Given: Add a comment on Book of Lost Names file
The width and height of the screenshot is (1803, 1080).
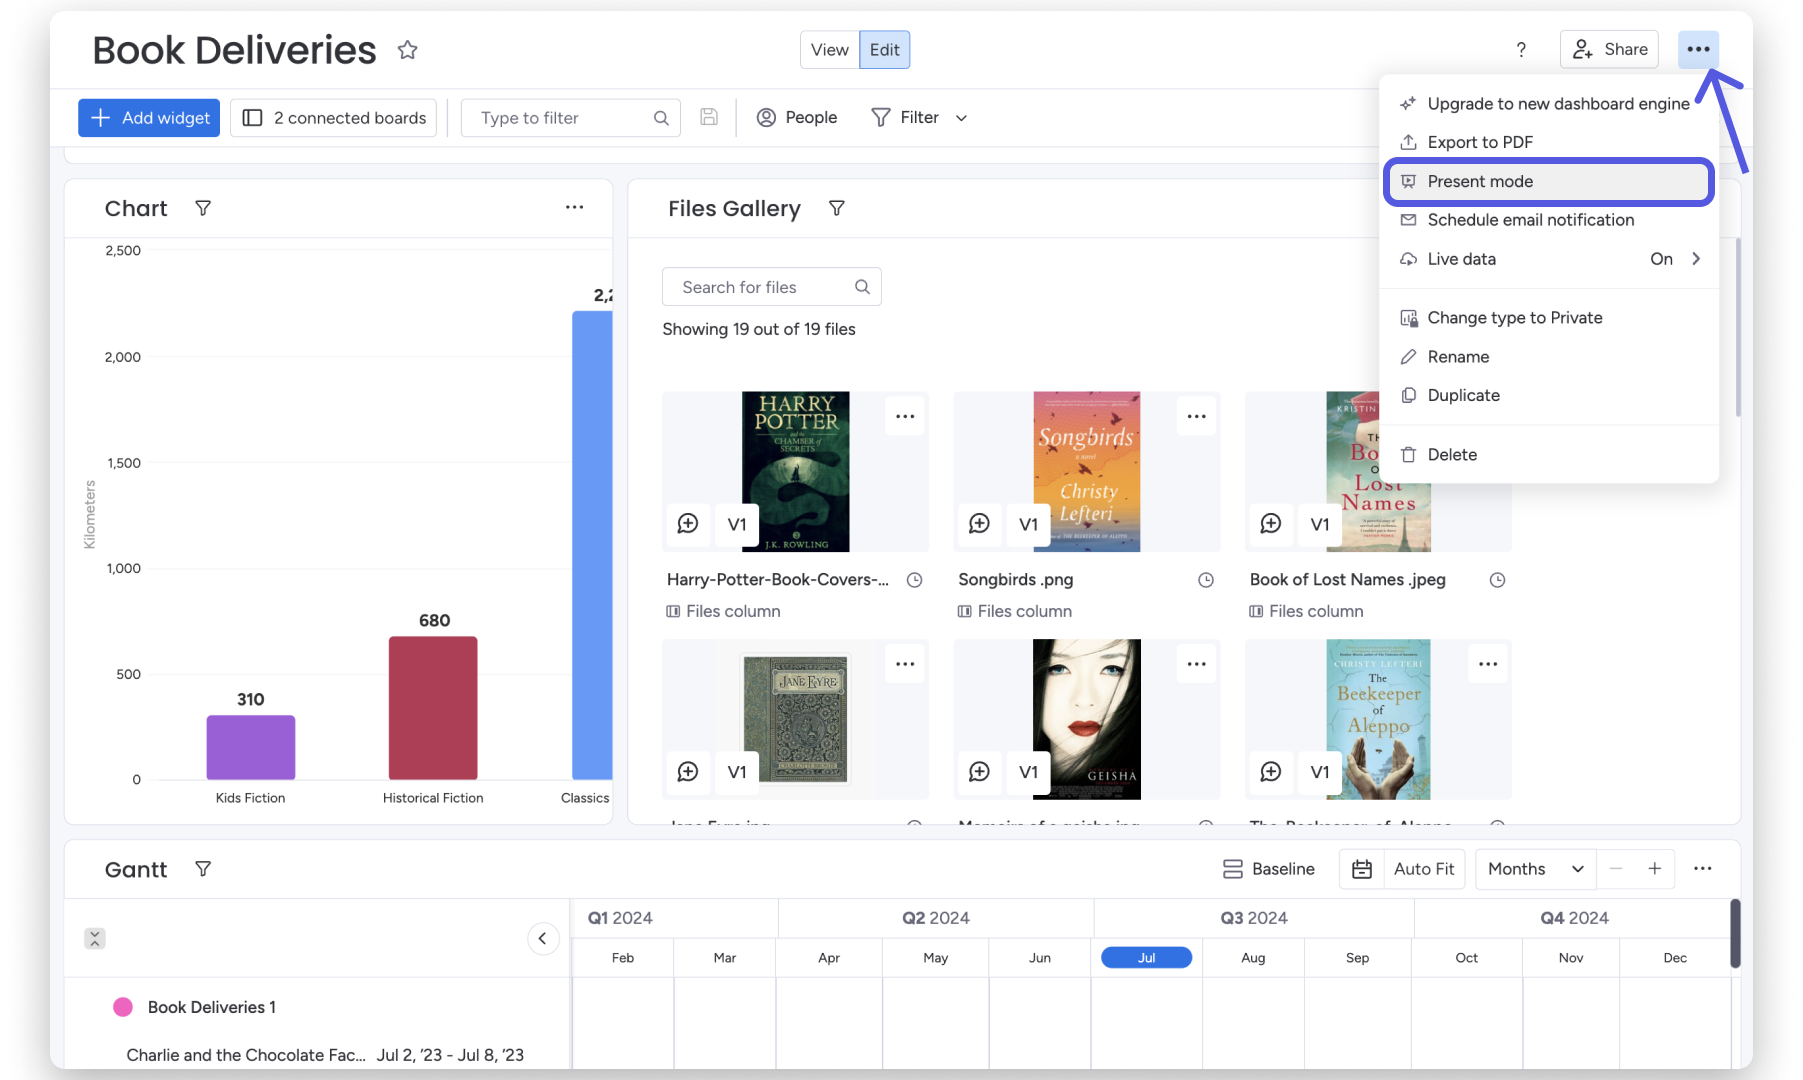Looking at the screenshot, I should pos(1271,523).
